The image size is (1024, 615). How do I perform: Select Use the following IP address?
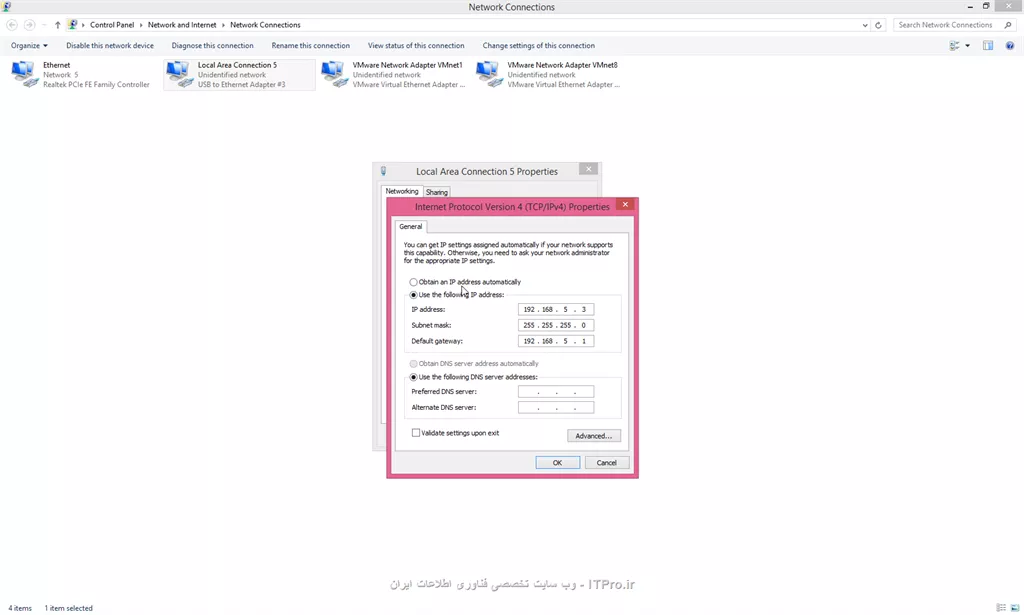414,295
